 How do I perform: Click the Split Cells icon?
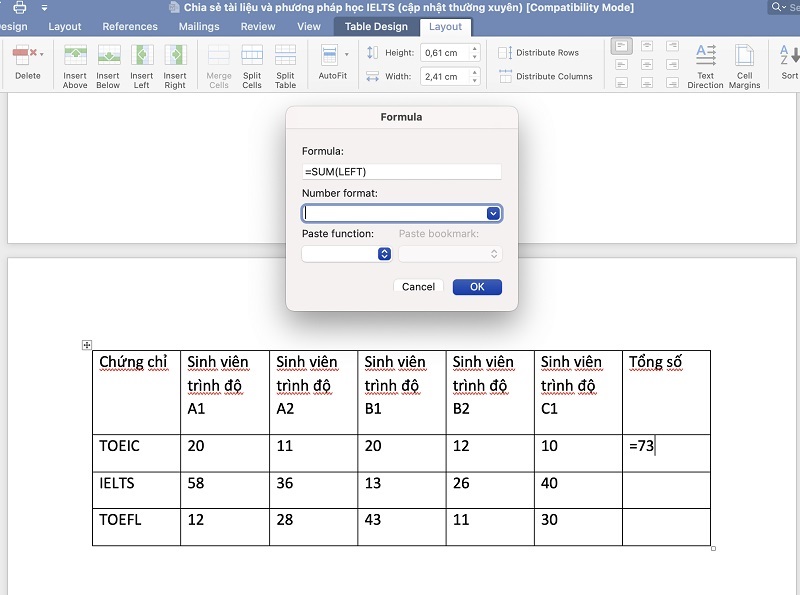click(x=252, y=56)
